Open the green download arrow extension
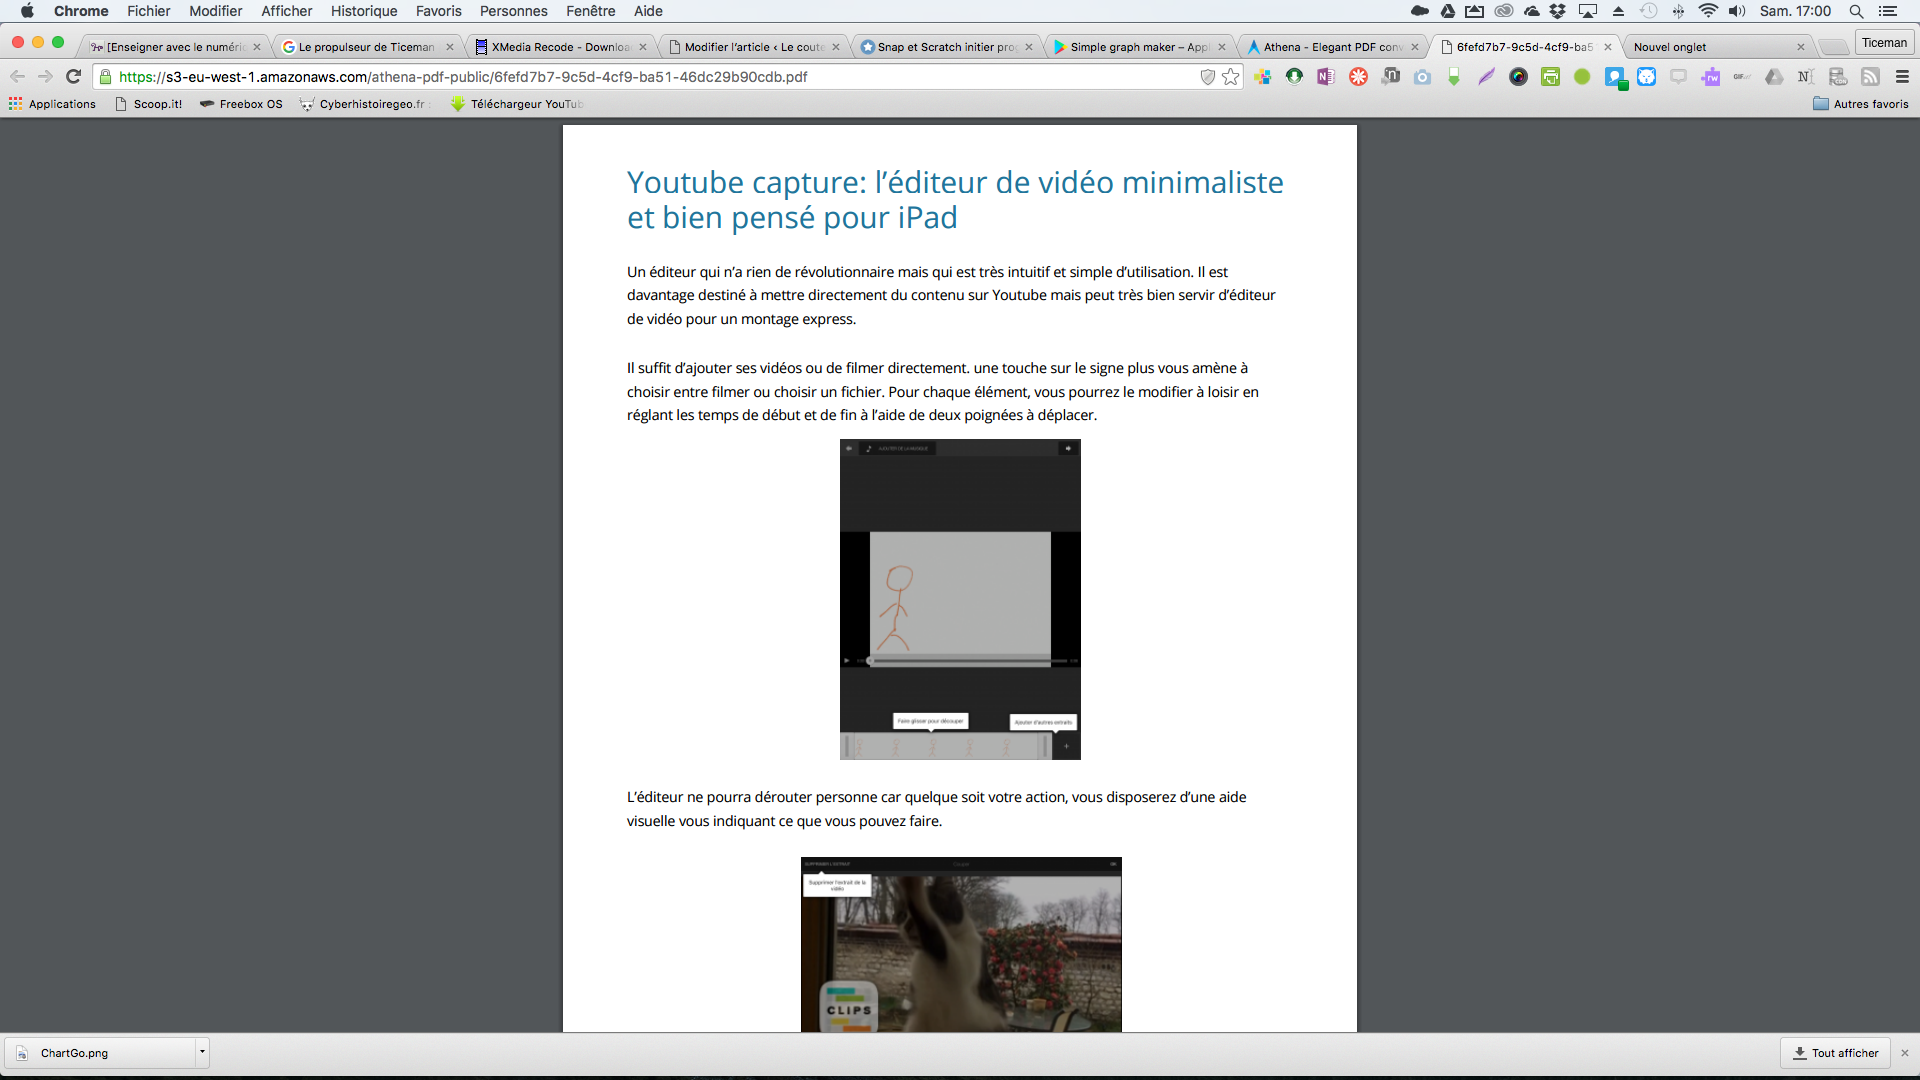The width and height of the screenshot is (1920, 1080). 1454,77
